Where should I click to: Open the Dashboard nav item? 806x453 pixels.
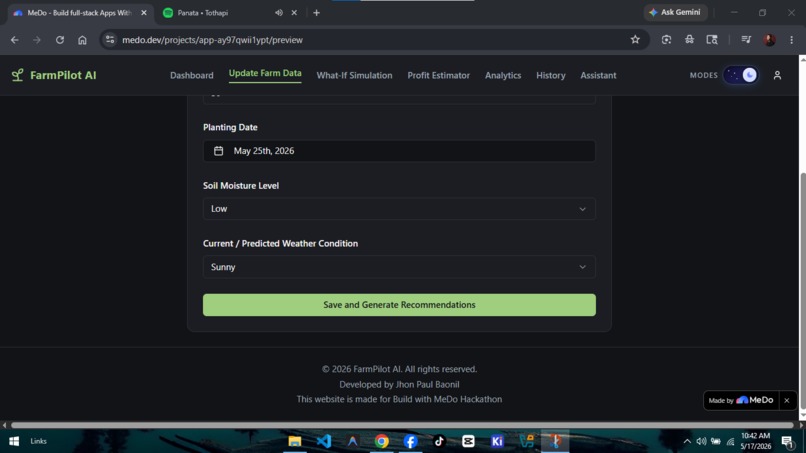192,75
